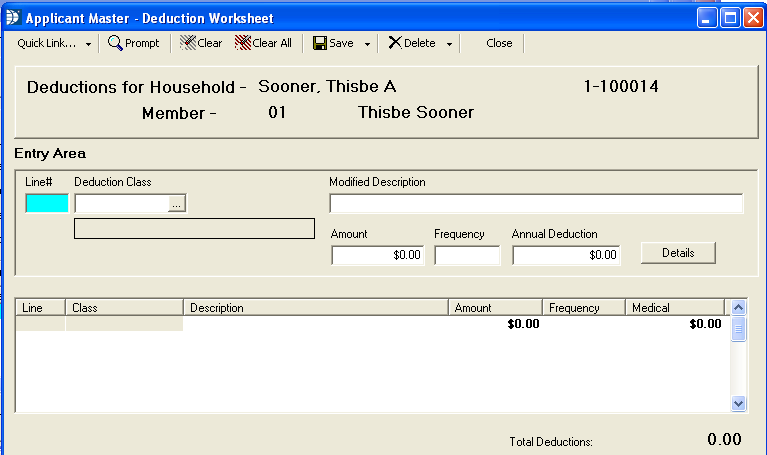Open the Deduction Class lookup ellipsis button
The height and width of the screenshot is (455, 767).
point(177,204)
